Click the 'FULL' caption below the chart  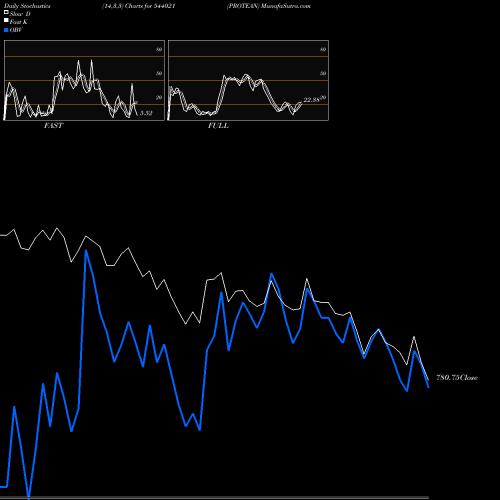pyautogui.click(x=218, y=126)
